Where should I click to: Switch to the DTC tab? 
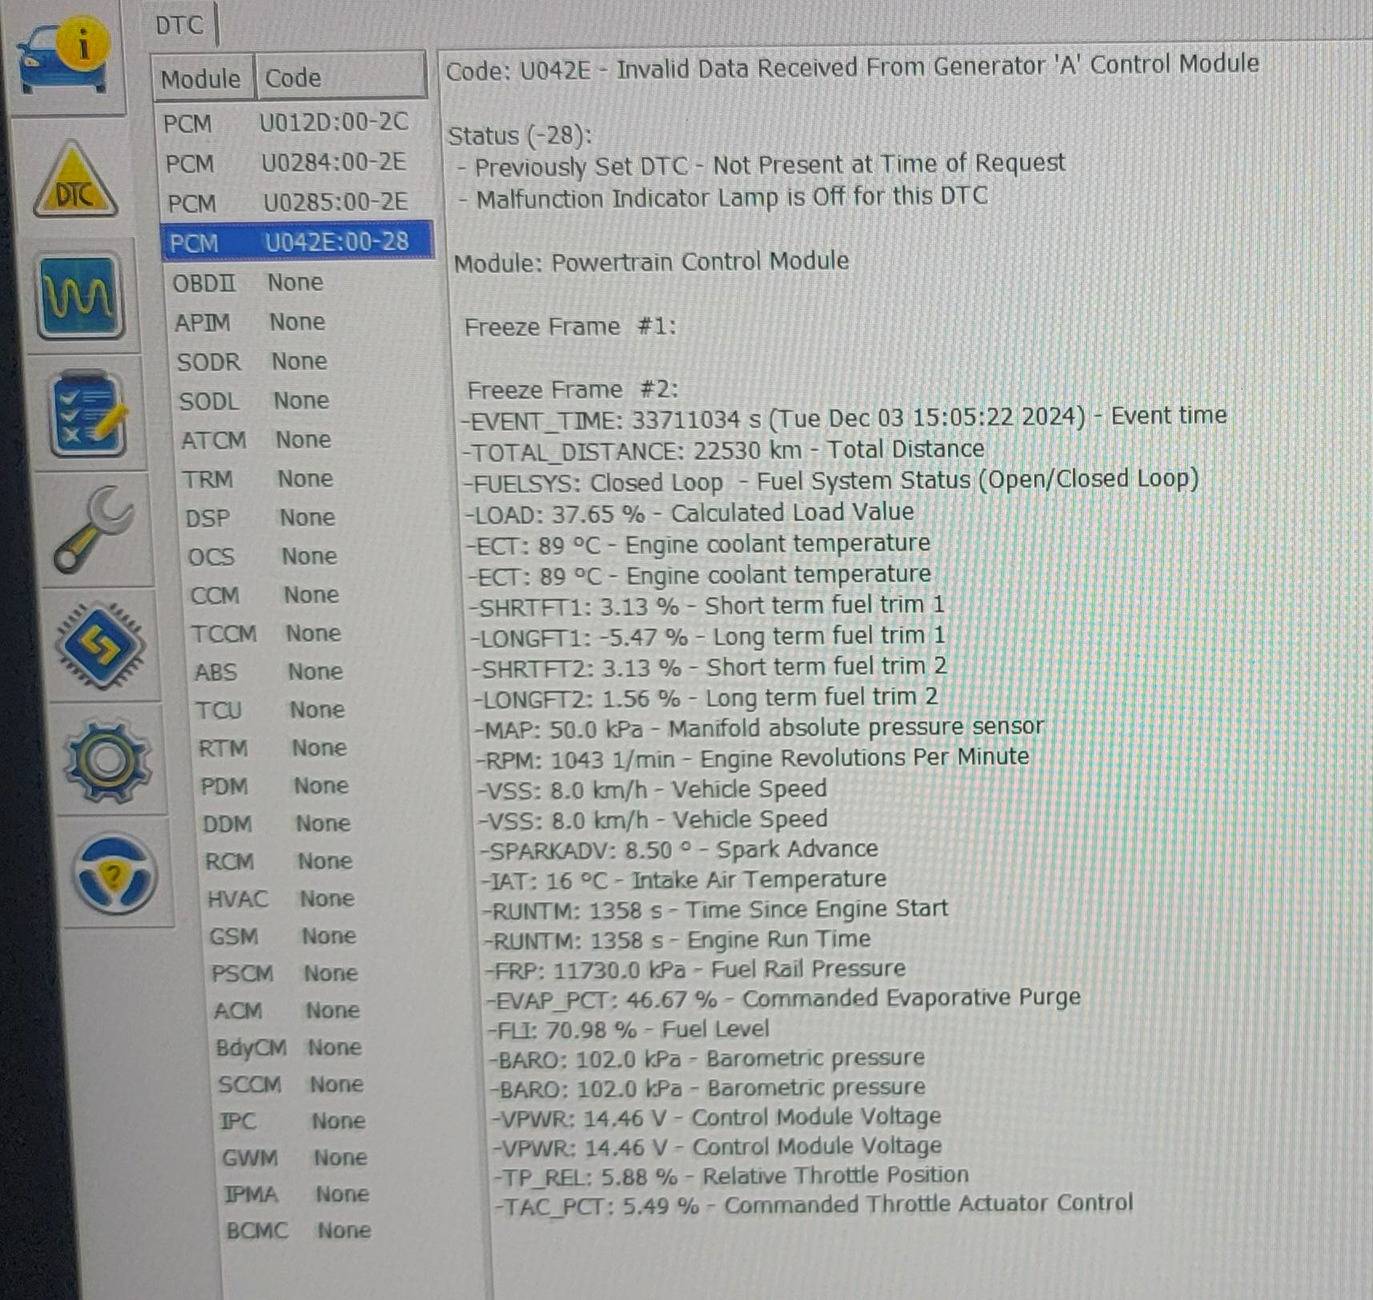click(180, 25)
